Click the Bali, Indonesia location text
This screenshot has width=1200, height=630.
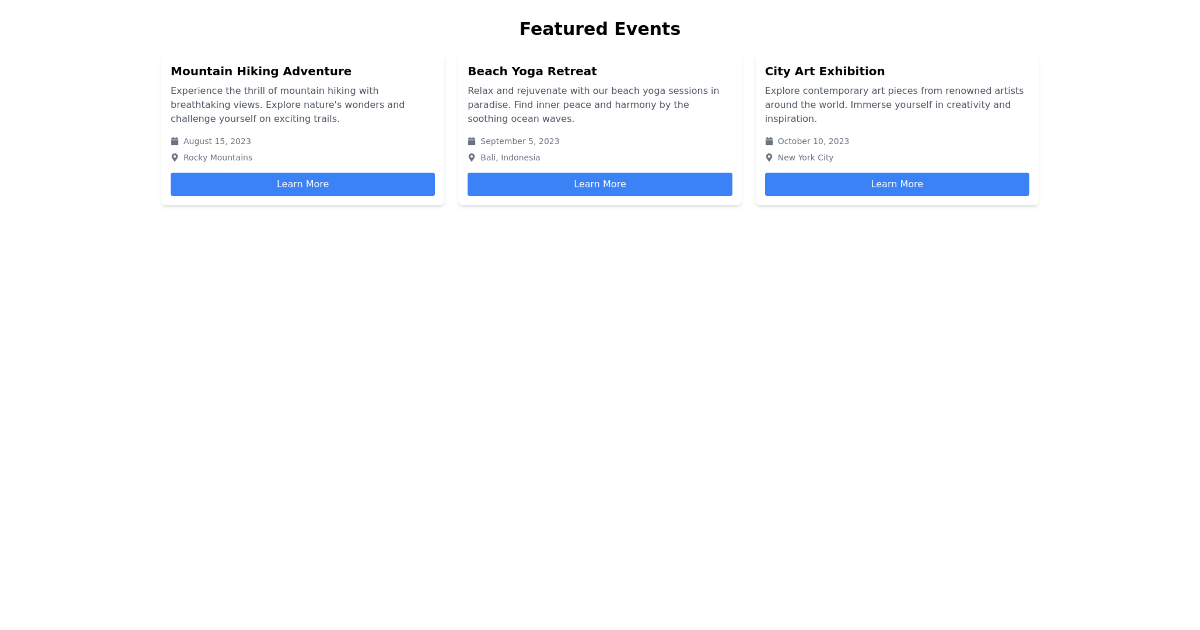pyautogui.click(x=510, y=157)
